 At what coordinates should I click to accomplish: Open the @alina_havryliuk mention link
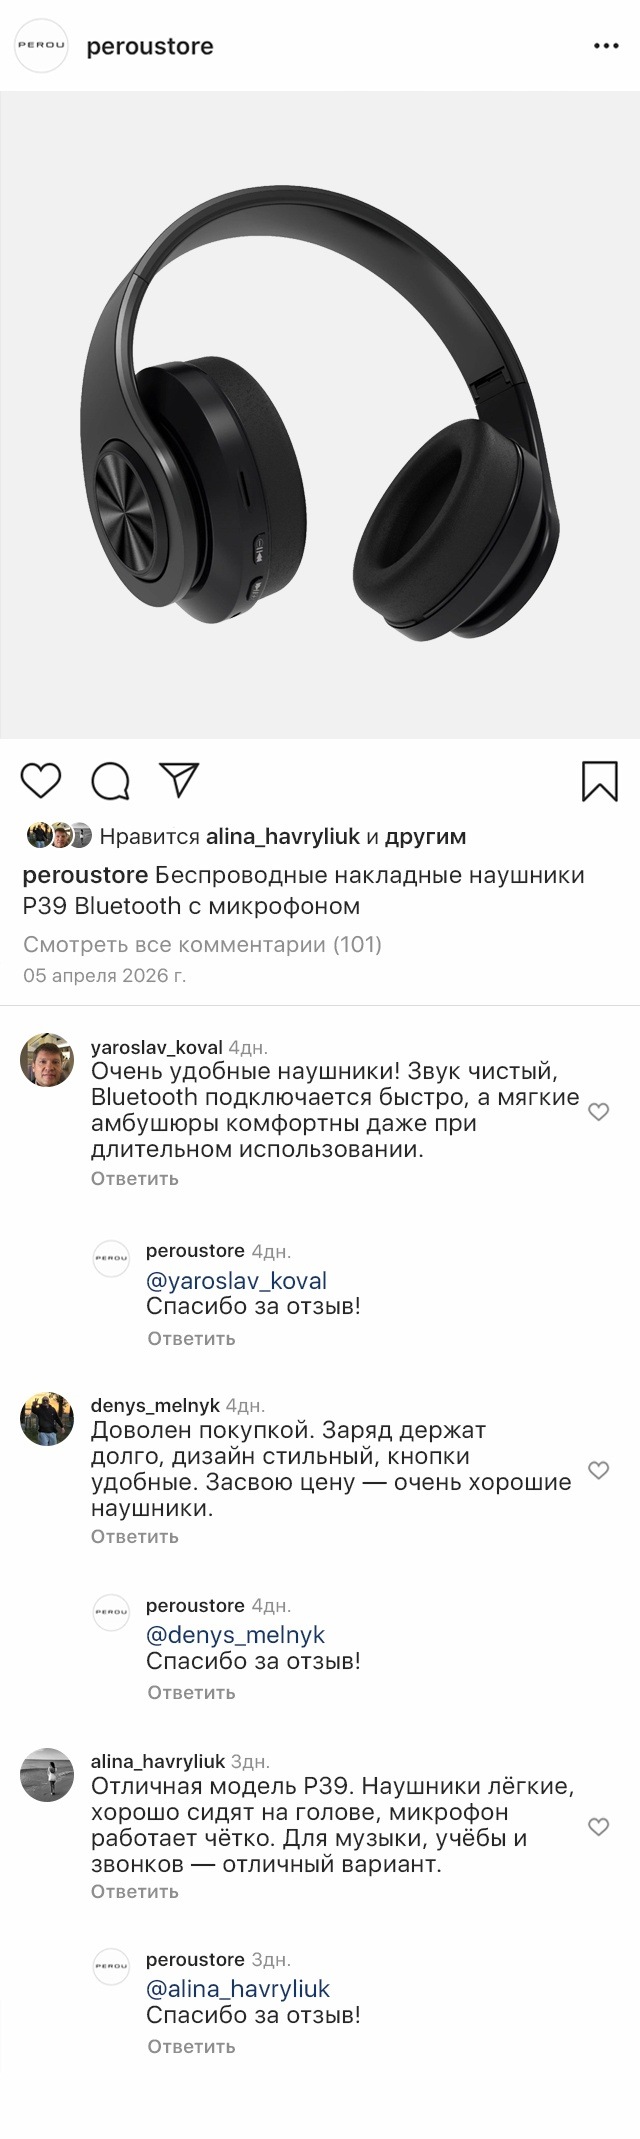238,1989
